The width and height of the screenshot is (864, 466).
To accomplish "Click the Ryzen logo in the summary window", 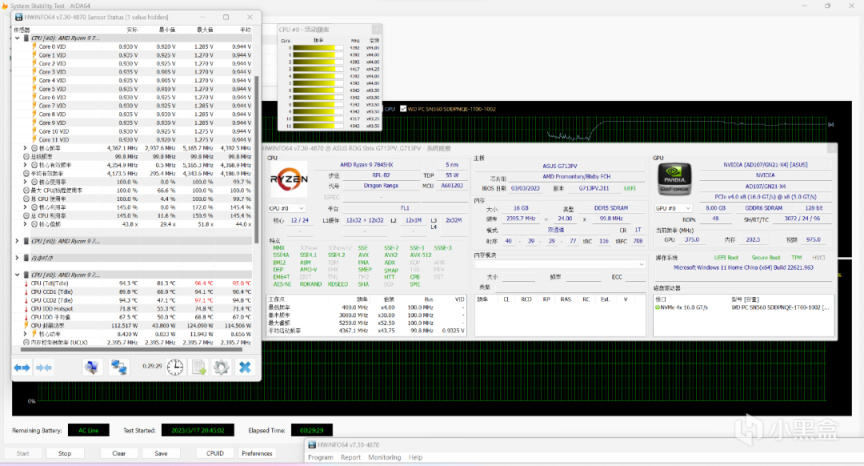I will (289, 180).
